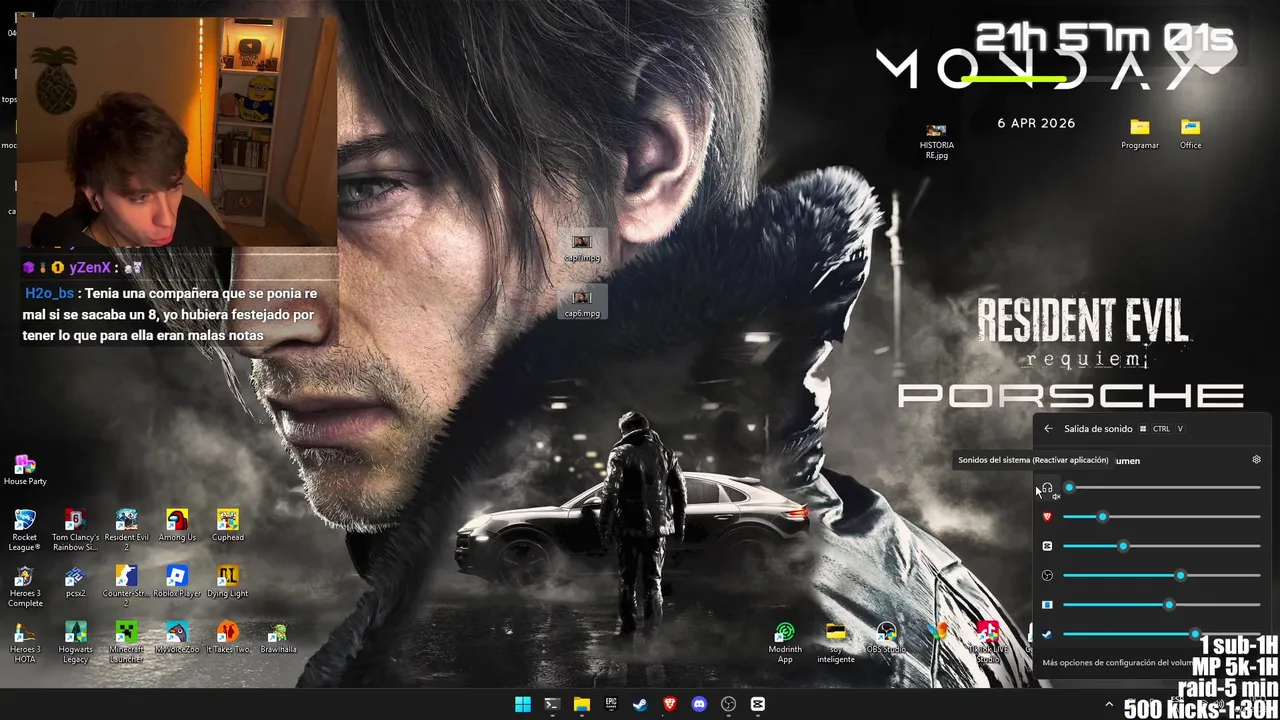Select the Resident Evil 2 desktop icon
This screenshot has height=720, width=1280.
pos(126,530)
